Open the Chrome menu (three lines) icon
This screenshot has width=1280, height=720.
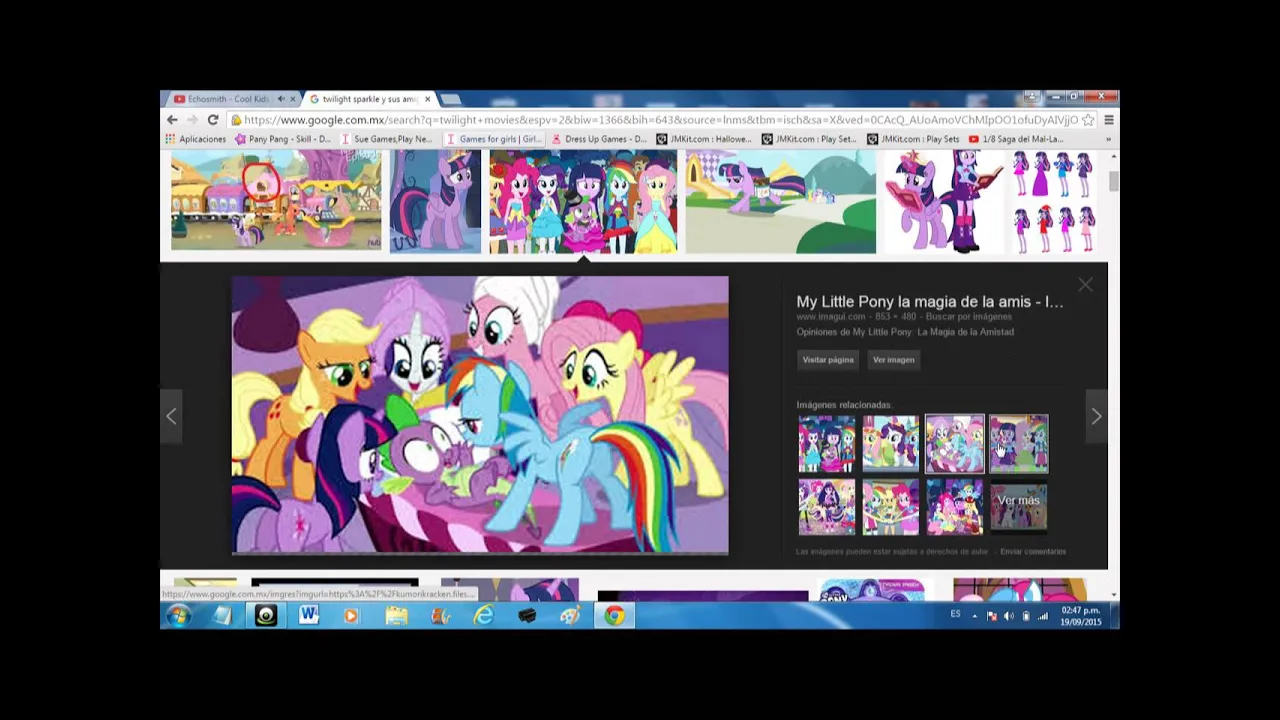pos(1108,120)
